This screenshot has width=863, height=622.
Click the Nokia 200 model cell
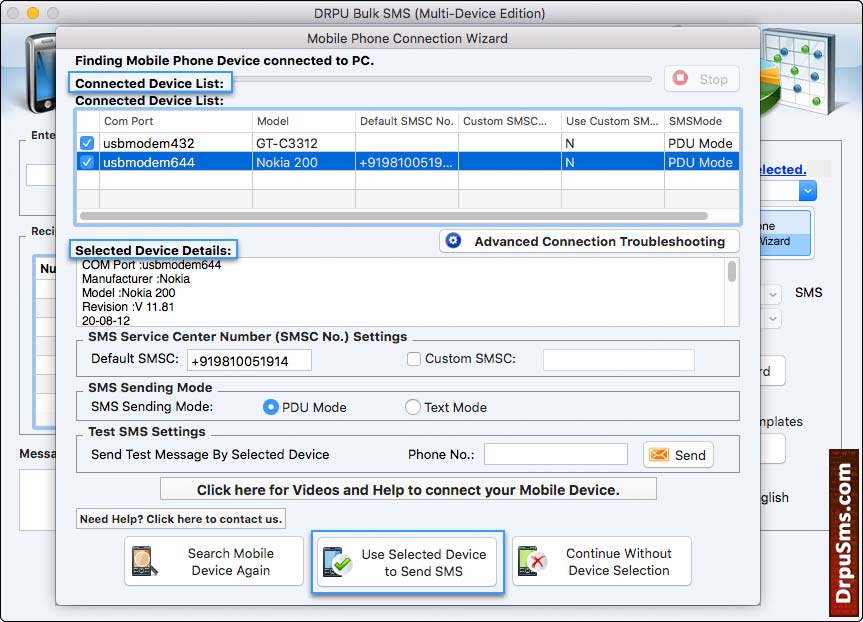[304, 162]
